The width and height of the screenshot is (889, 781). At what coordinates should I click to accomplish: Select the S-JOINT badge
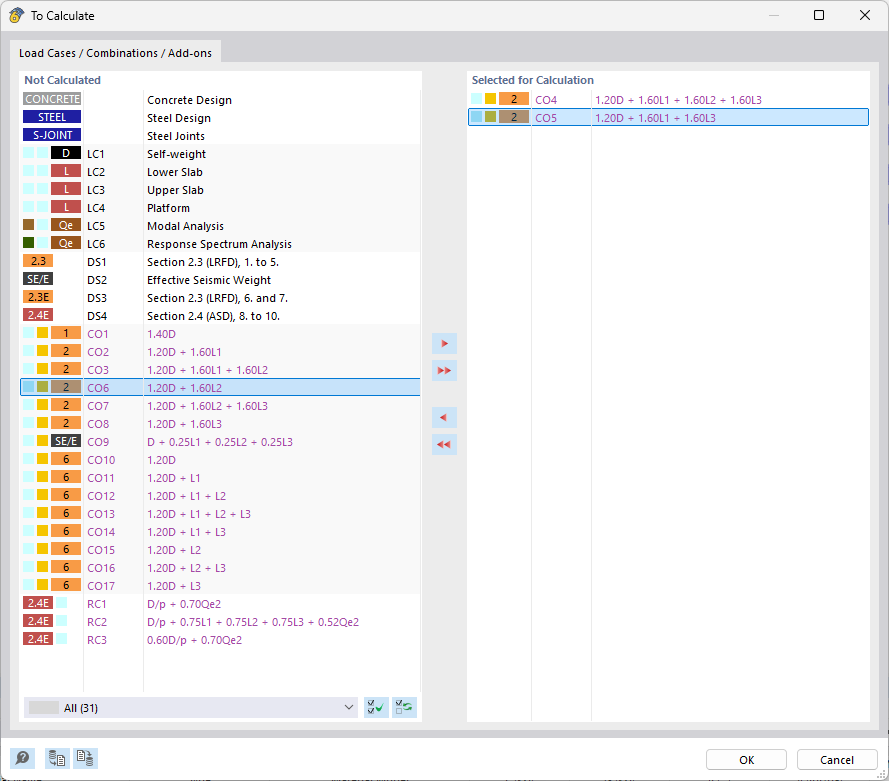pyautogui.click(x=52, y=135)
